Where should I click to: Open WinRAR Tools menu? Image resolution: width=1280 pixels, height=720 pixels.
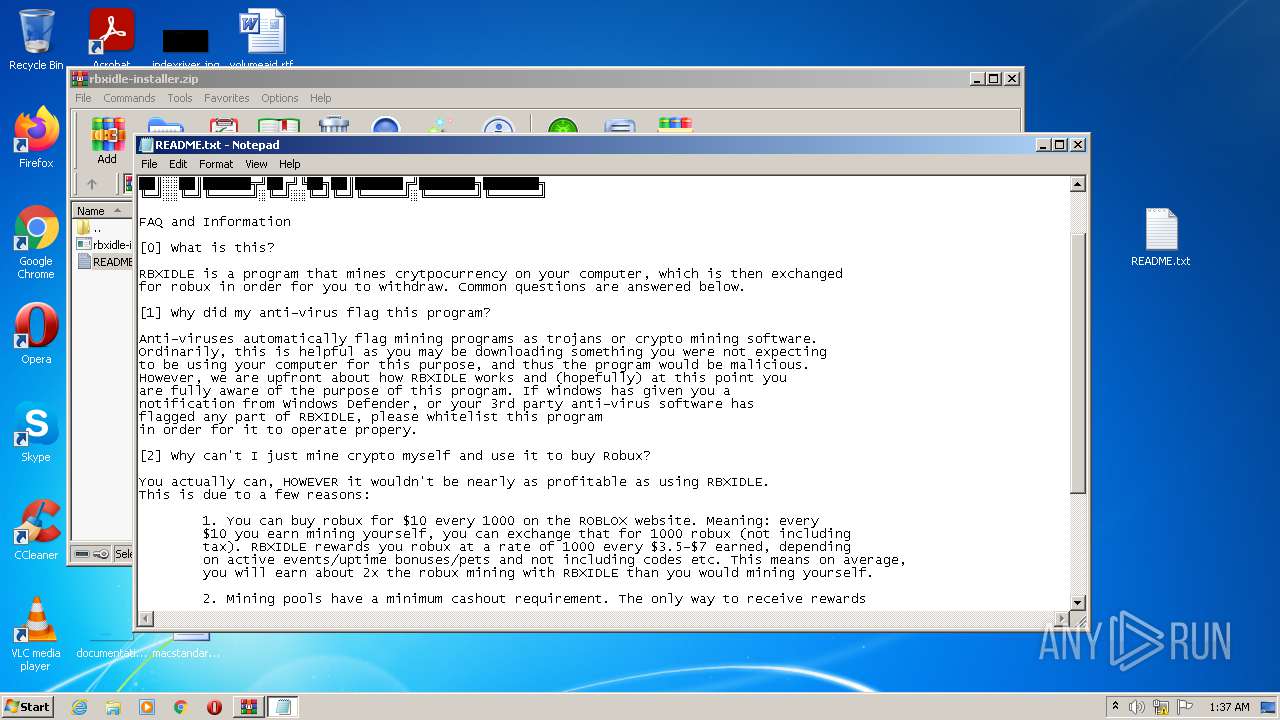click(180, 98)
